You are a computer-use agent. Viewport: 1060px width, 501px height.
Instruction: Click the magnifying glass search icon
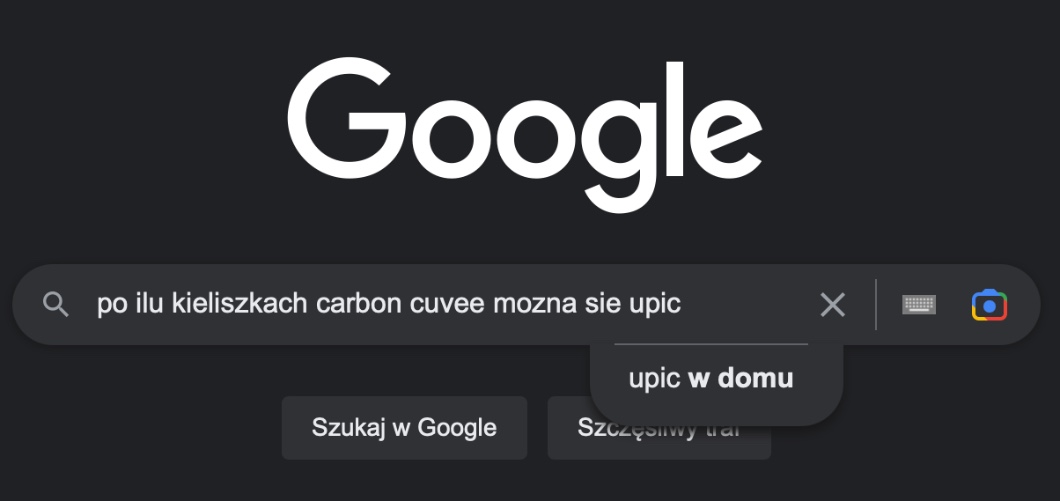(56, 305)
